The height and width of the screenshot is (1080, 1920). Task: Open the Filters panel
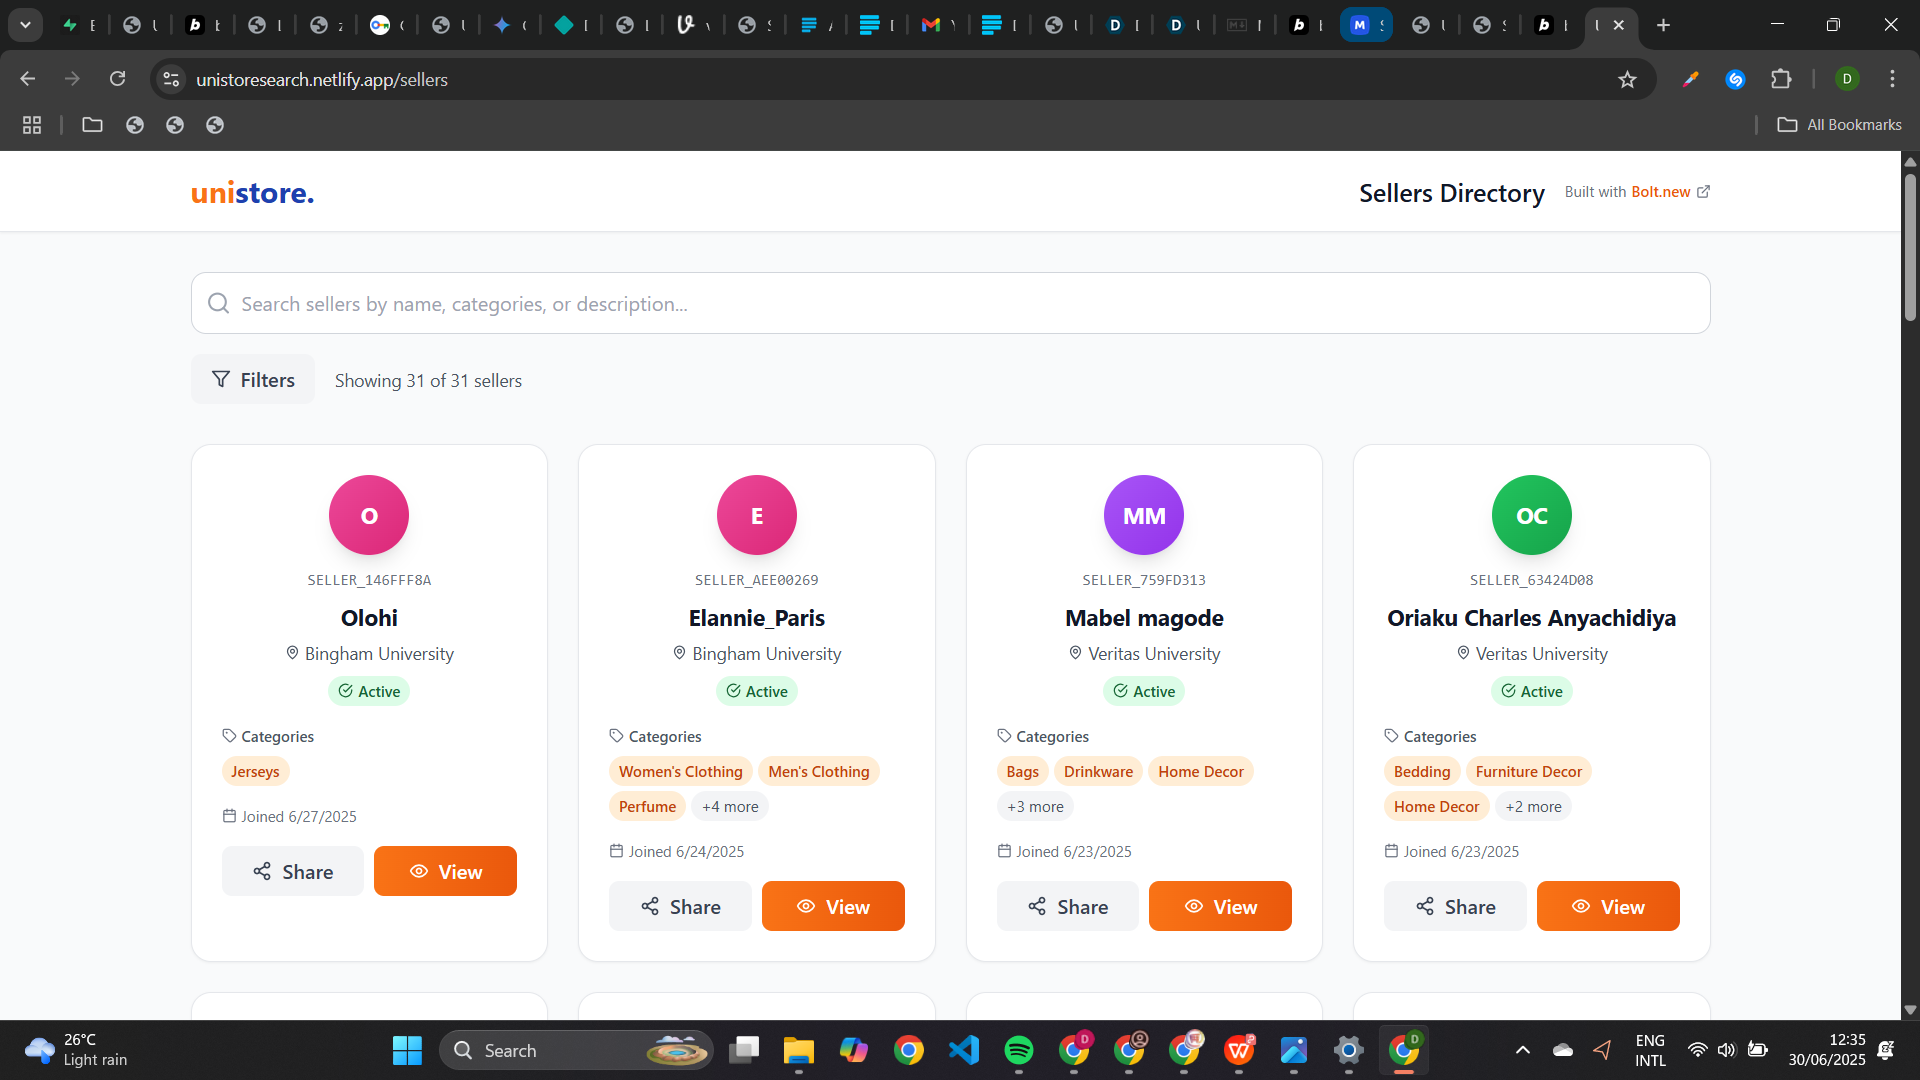tap(253, 380)
